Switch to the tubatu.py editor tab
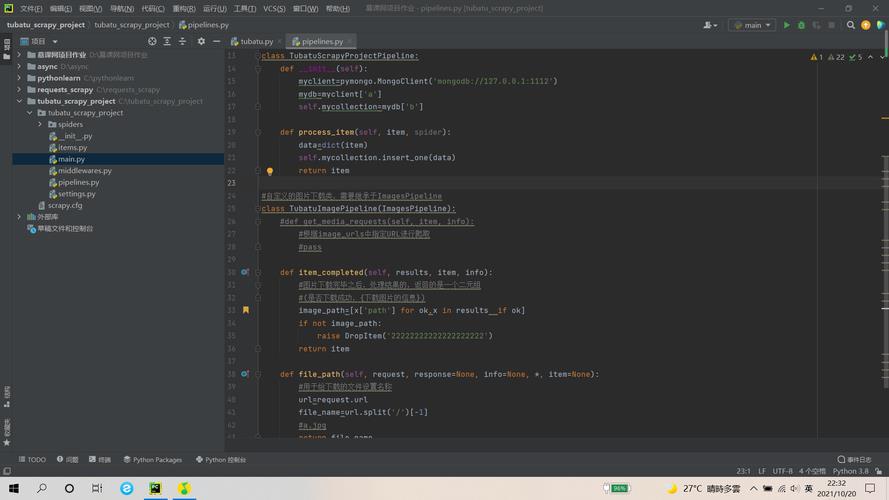 pos(255,42)
